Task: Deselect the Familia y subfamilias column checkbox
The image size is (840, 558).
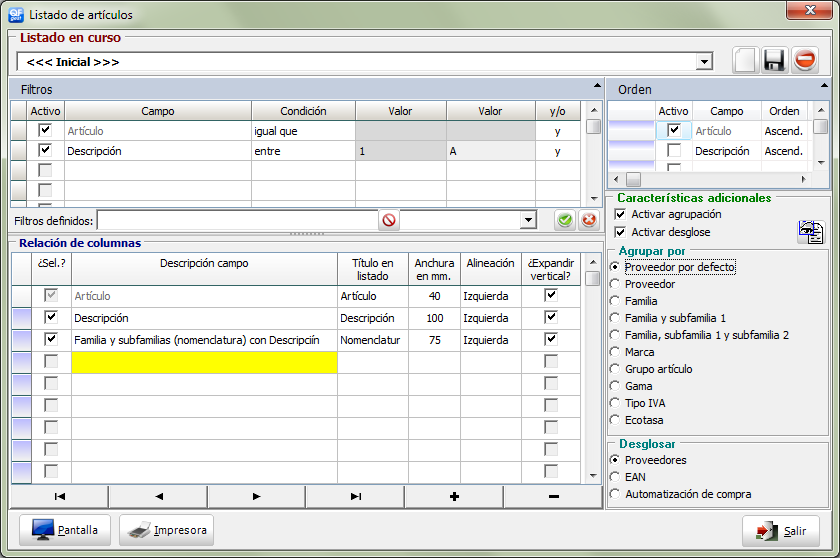Action: 51,339
